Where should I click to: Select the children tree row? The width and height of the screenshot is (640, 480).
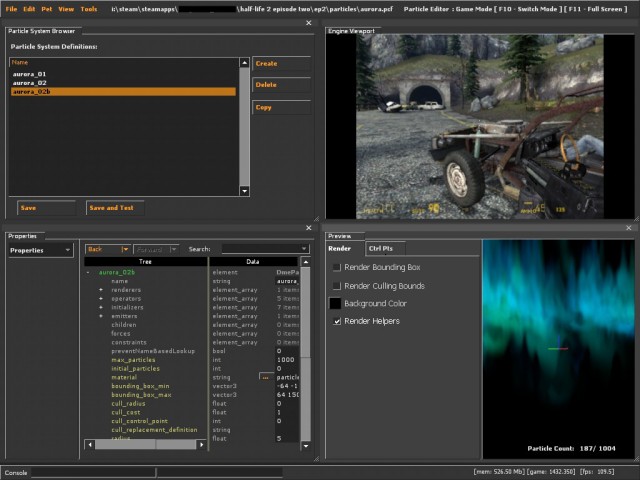coord(124,325)
